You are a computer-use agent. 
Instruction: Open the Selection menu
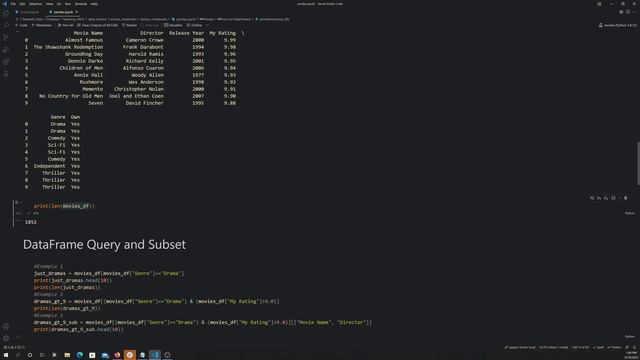coord(35,4)
